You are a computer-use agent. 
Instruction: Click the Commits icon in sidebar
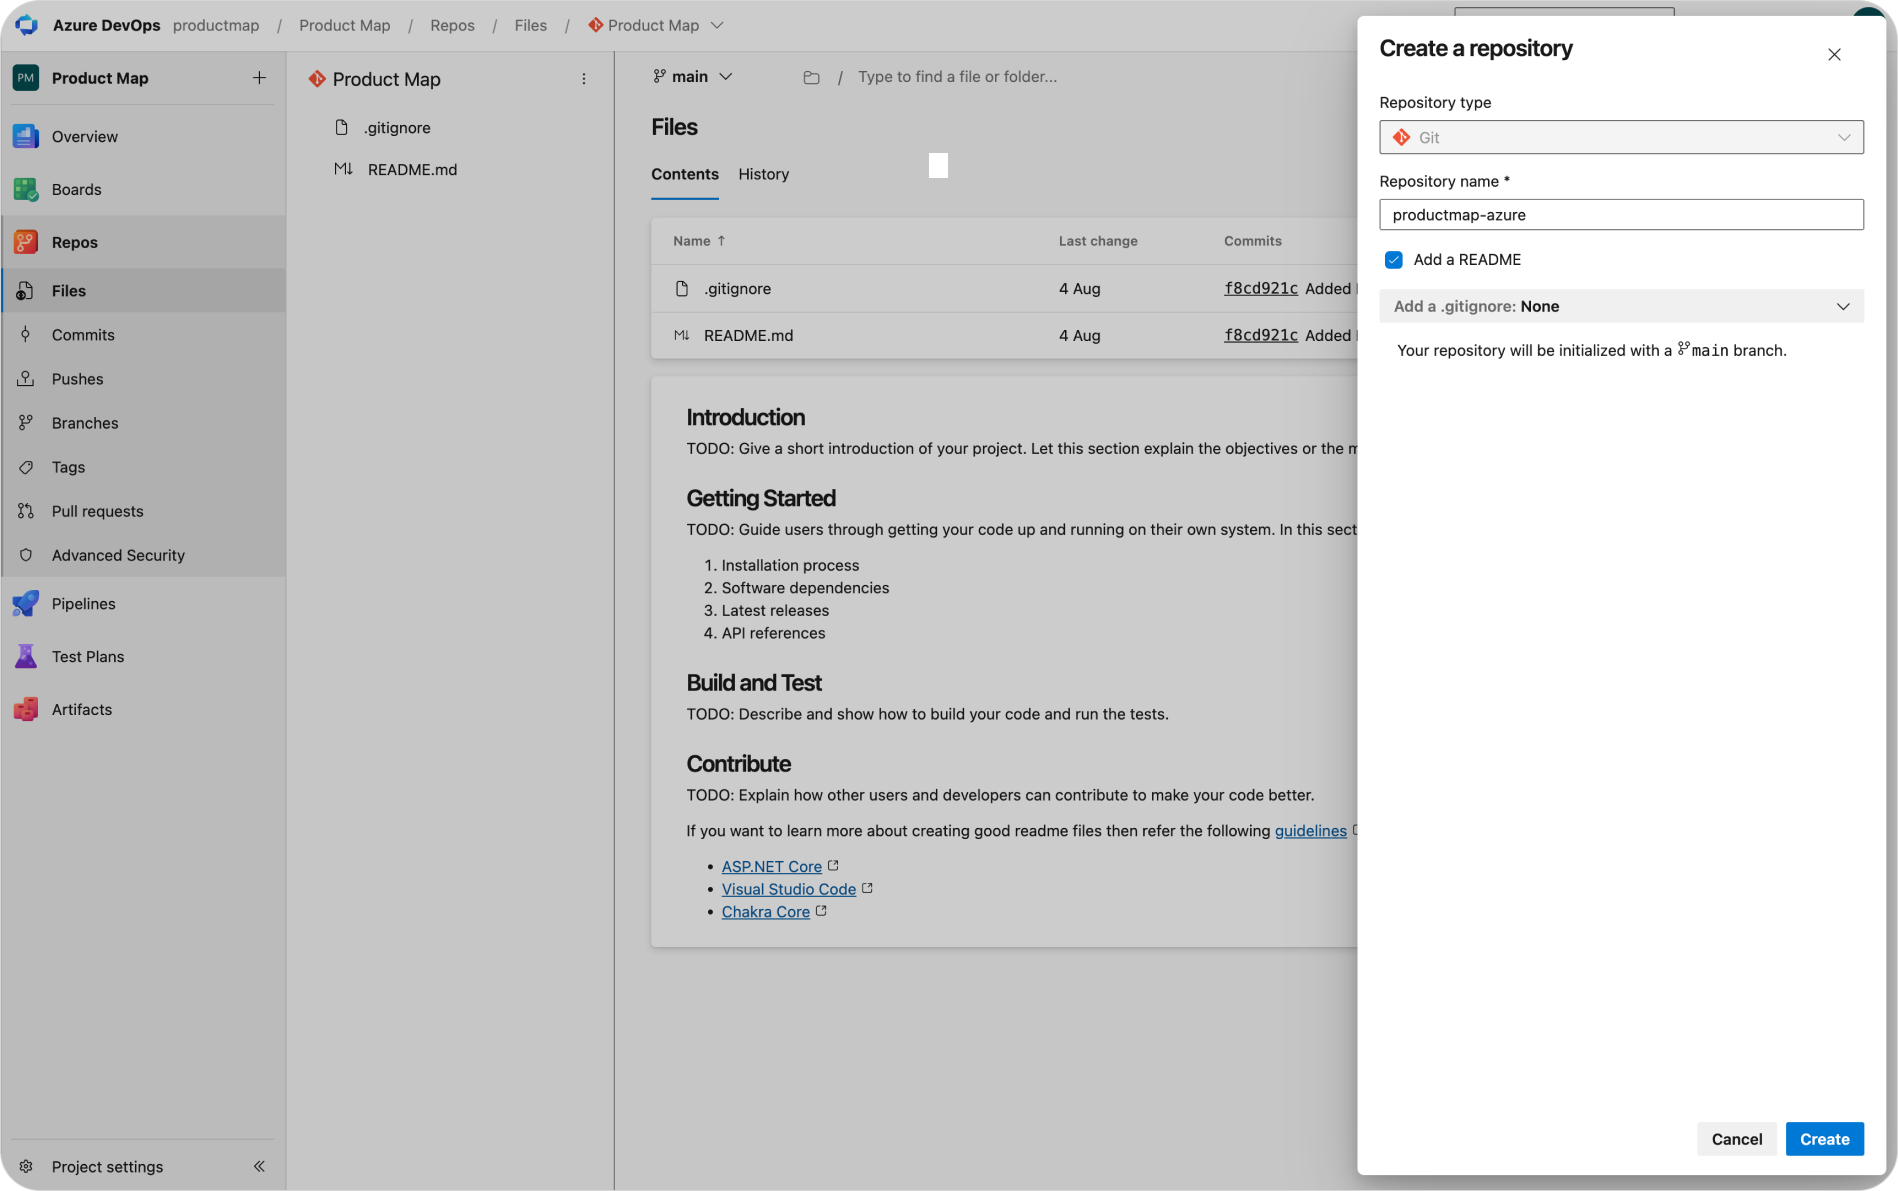coord(26,335)
